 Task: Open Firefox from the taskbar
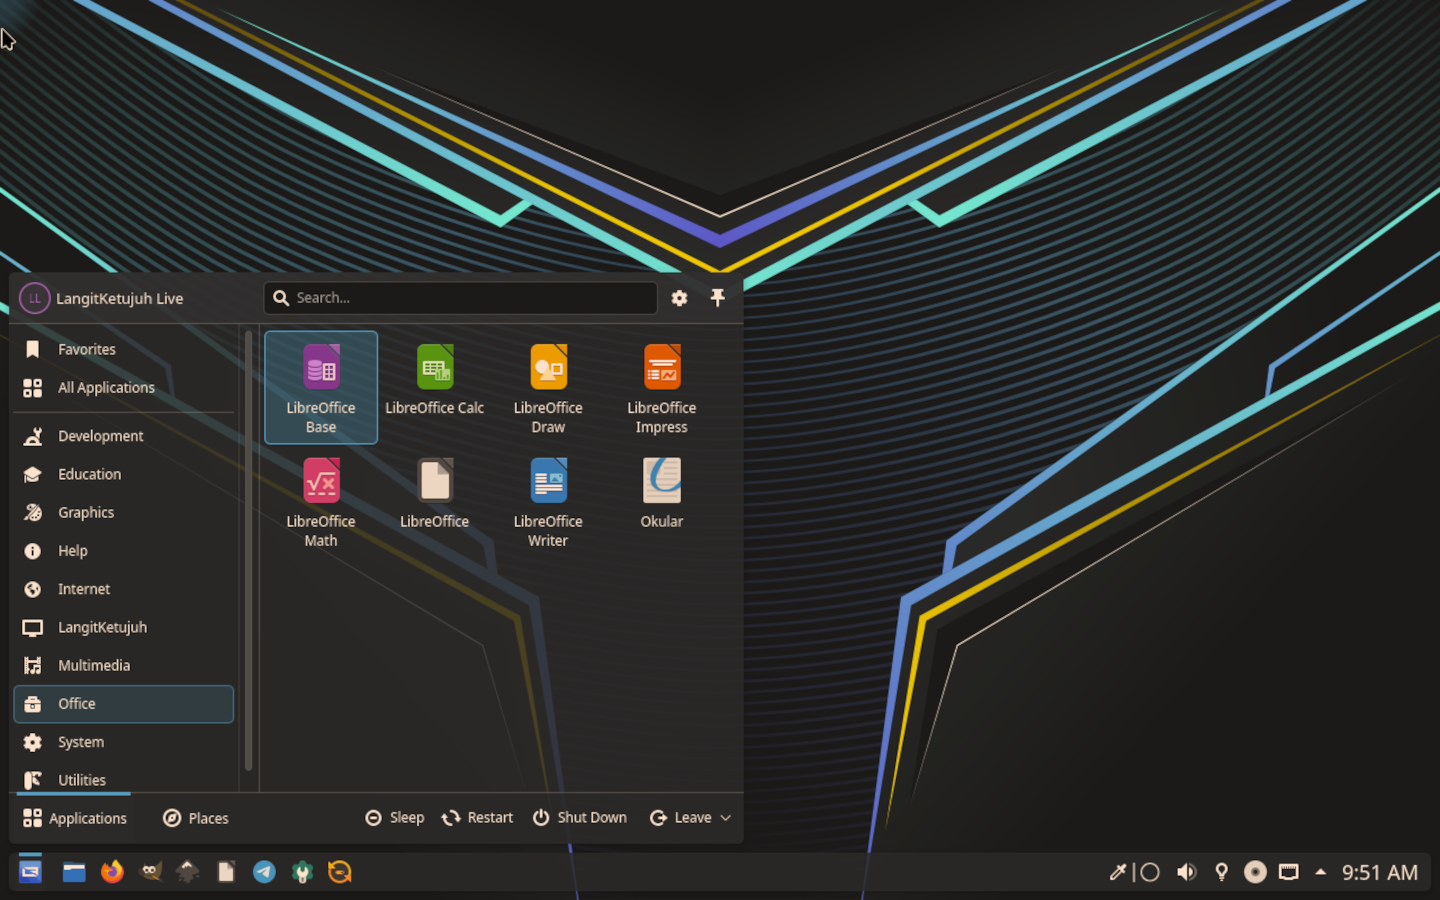pyautogui.click(x=112, y=872)
